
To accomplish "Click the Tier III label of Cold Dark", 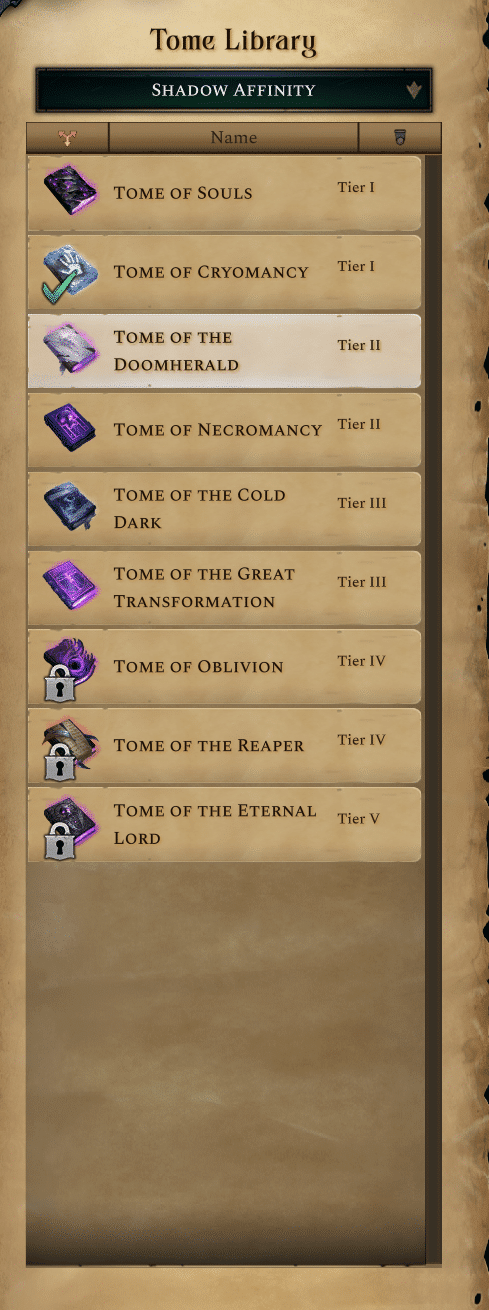I will [362, 503].
